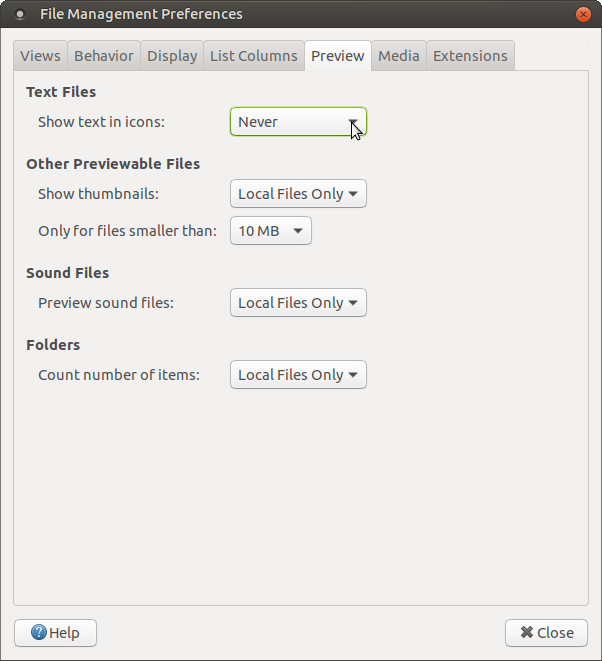
Task: Click the Preview tab
Action: pyautogui.click(x=338, y=56)
